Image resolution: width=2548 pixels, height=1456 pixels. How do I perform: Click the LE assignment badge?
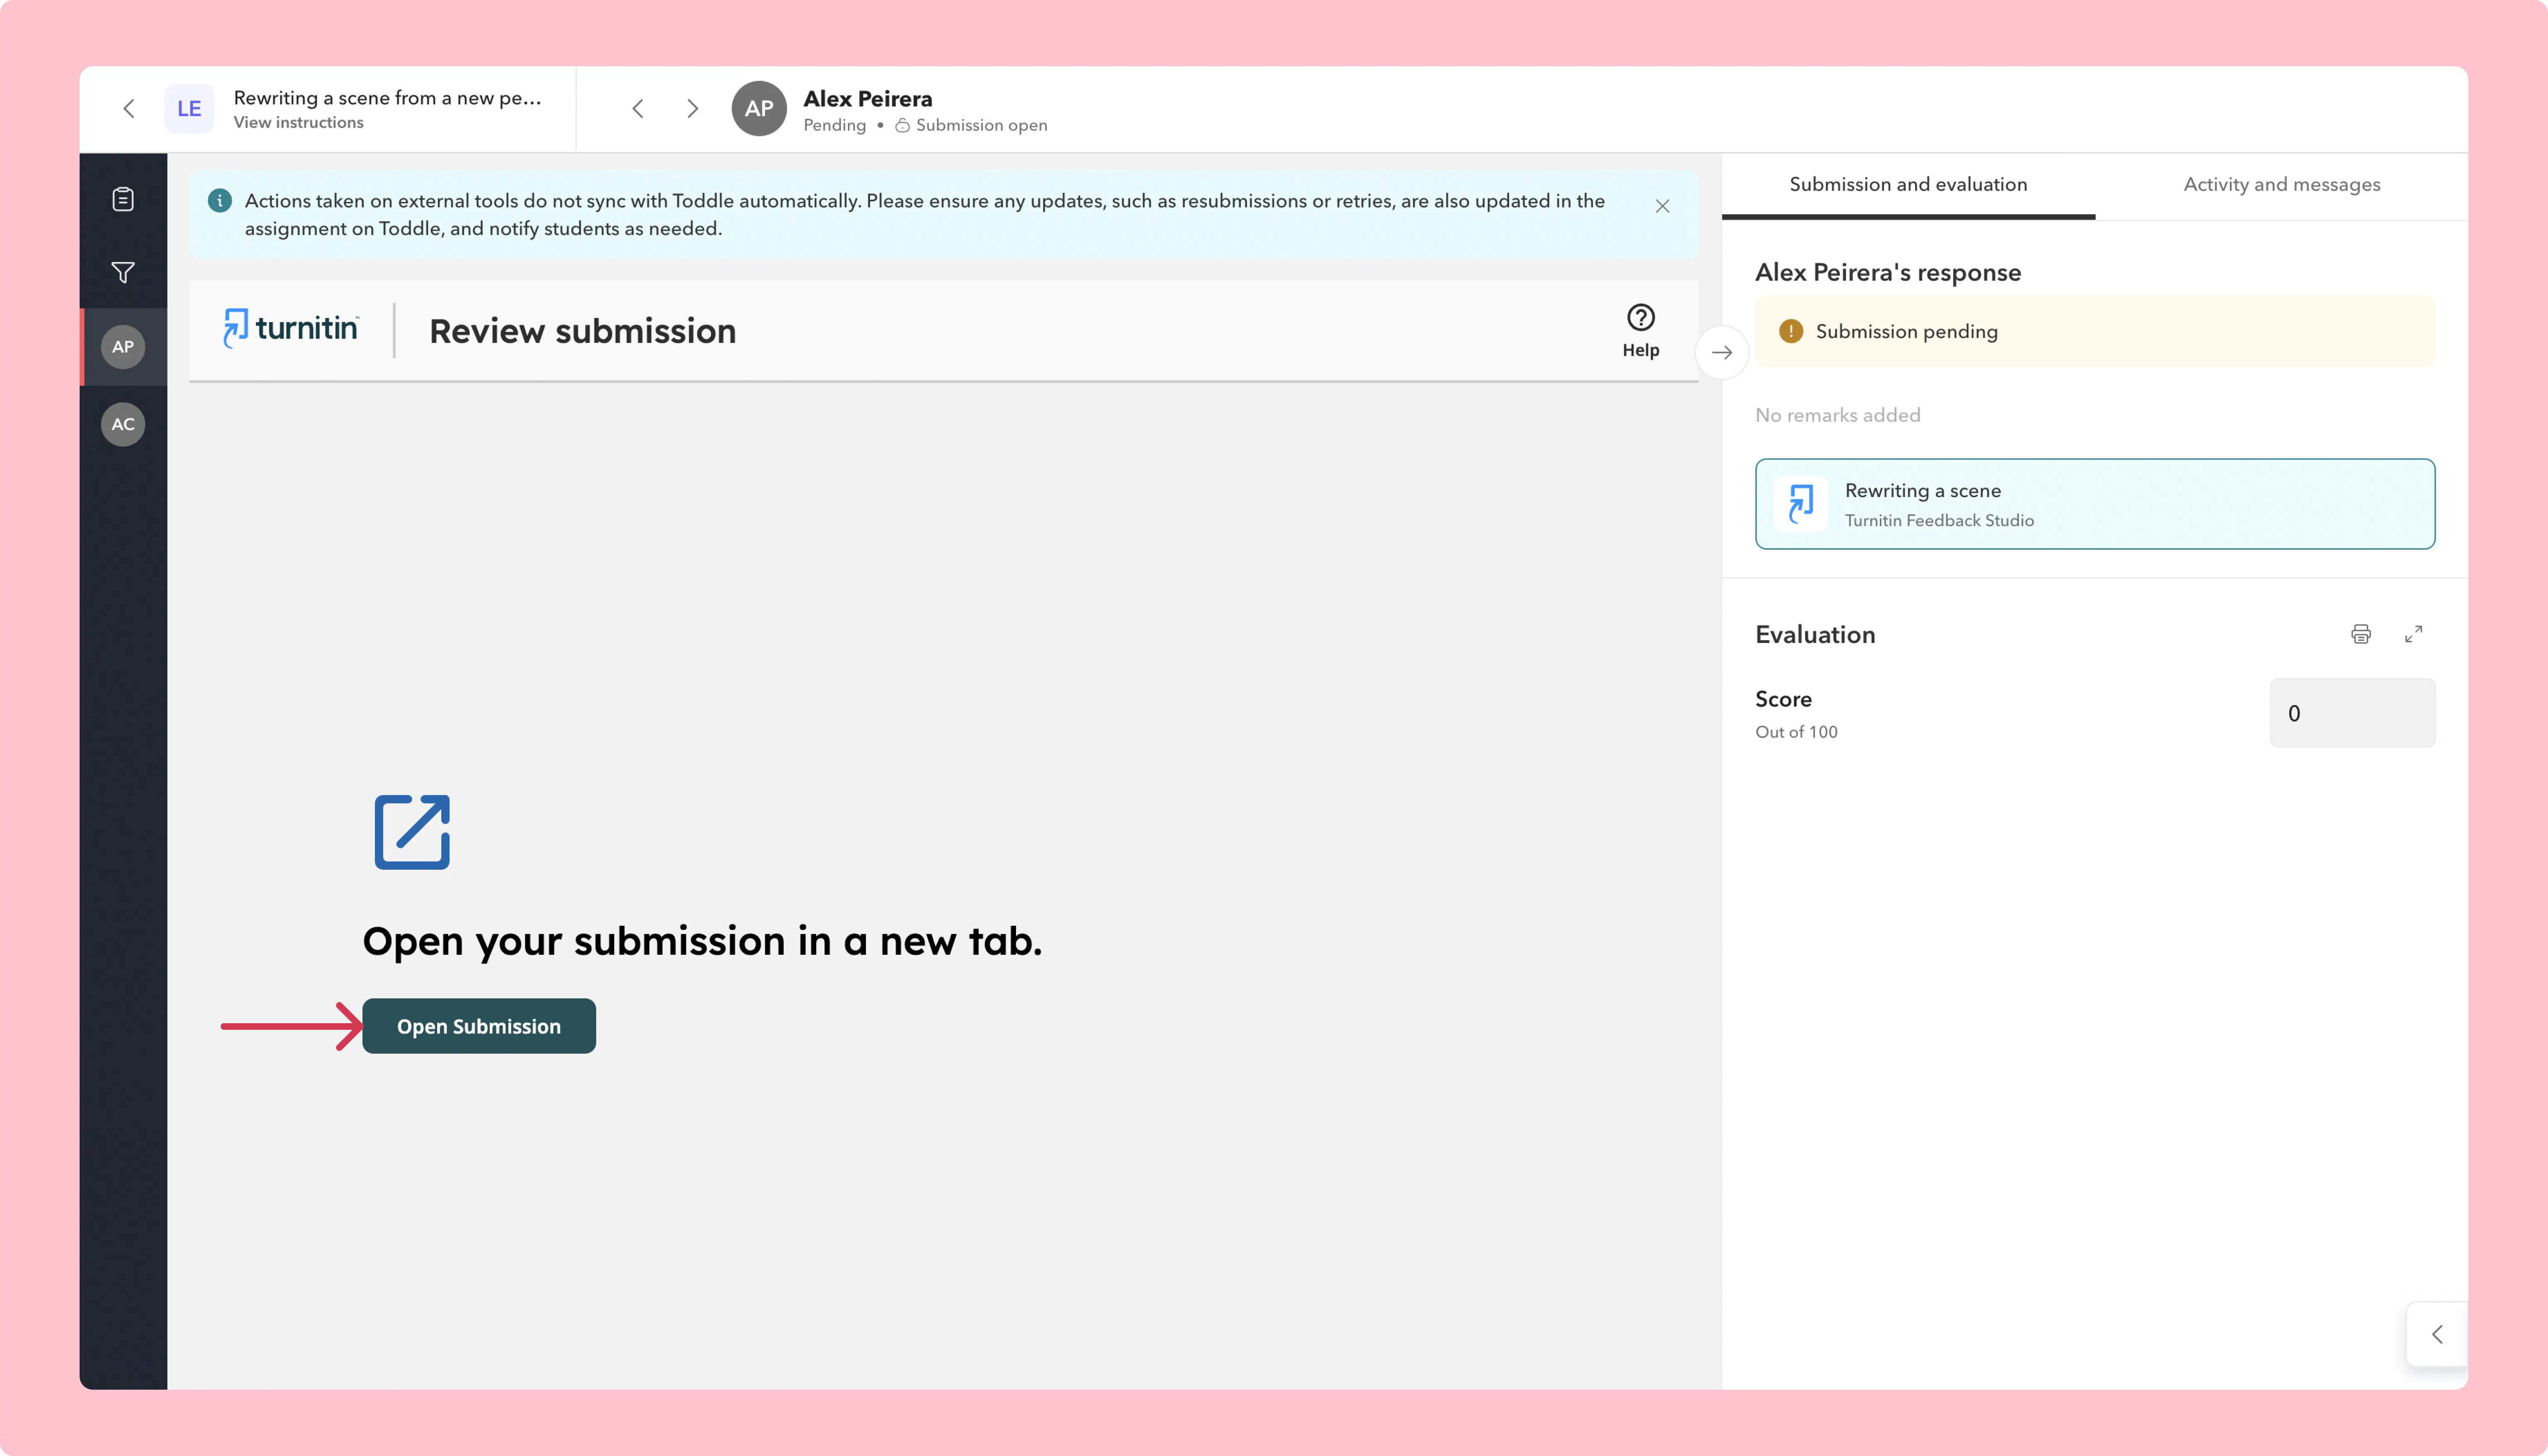[x=189, y=108]
